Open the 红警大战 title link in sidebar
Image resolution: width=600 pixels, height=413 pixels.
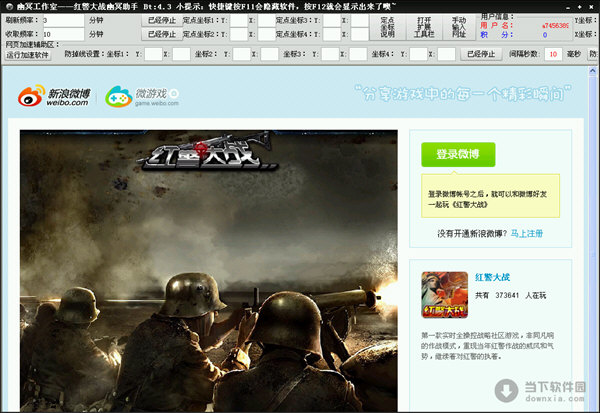(x=492, y=277)
